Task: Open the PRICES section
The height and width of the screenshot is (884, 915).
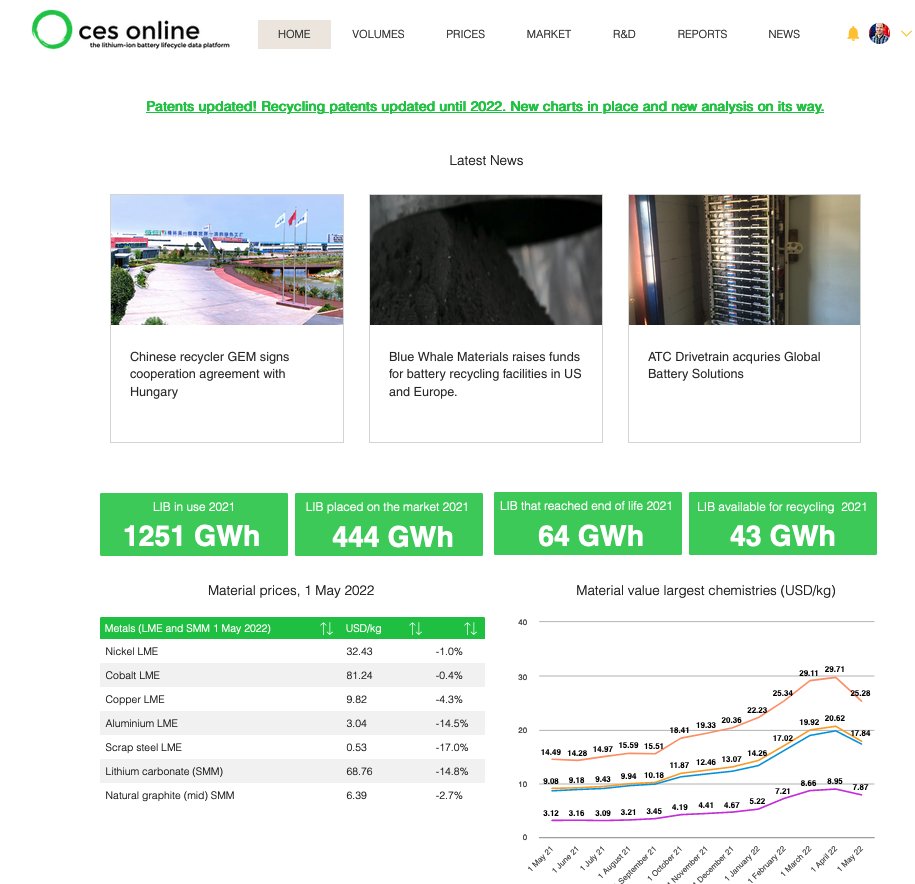Action: pyautogui.click(x=465, y=33)
